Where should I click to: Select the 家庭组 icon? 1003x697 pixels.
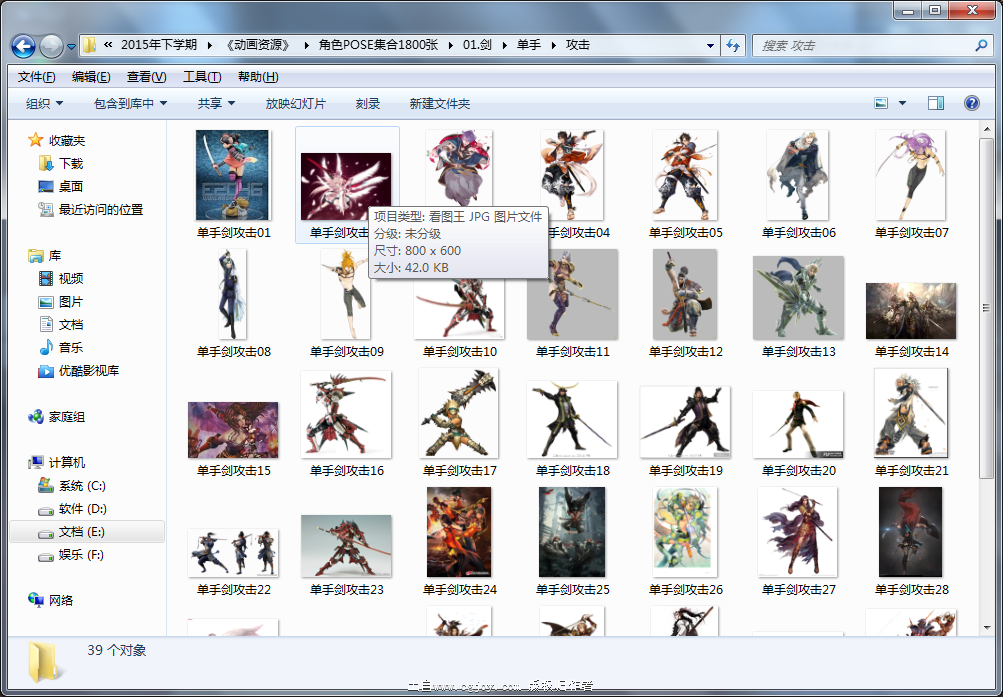click(x=36, y=417)
